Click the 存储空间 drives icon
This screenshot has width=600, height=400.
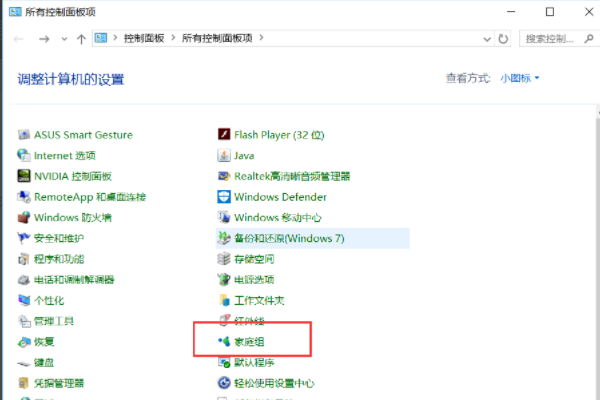(224, 259)
